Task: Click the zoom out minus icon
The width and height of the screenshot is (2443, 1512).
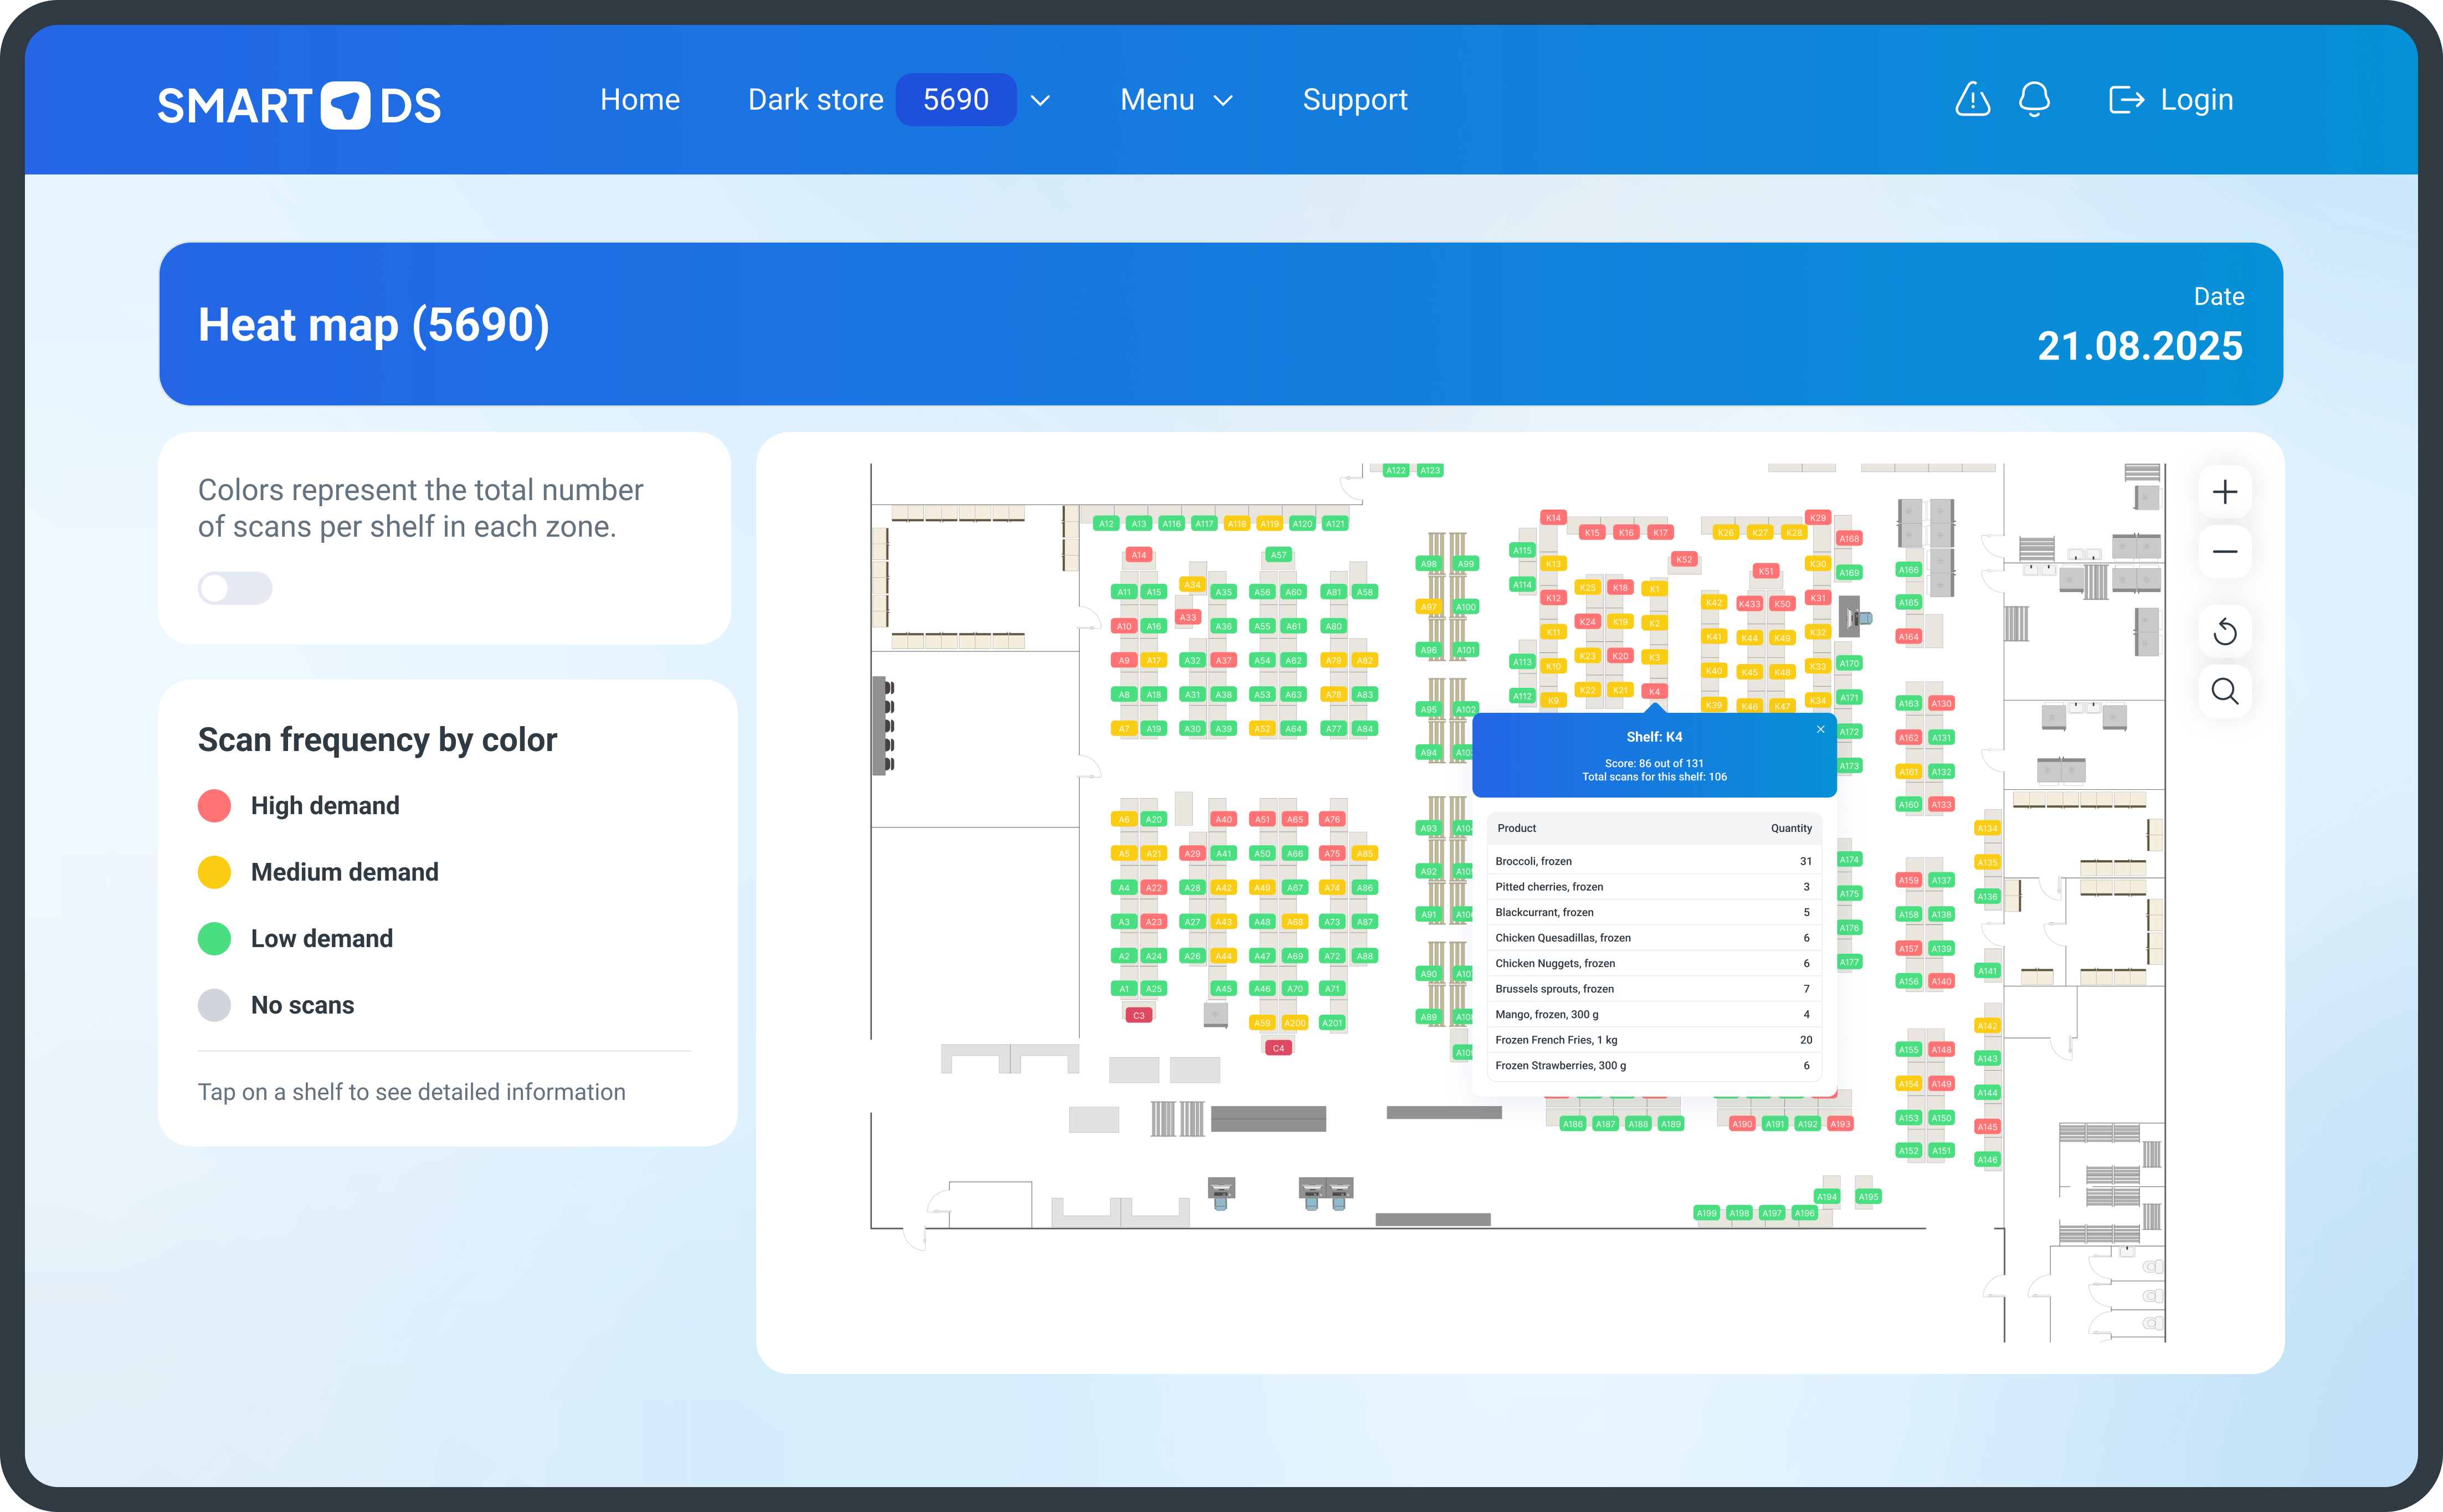Action: (x=2224, y=552)
